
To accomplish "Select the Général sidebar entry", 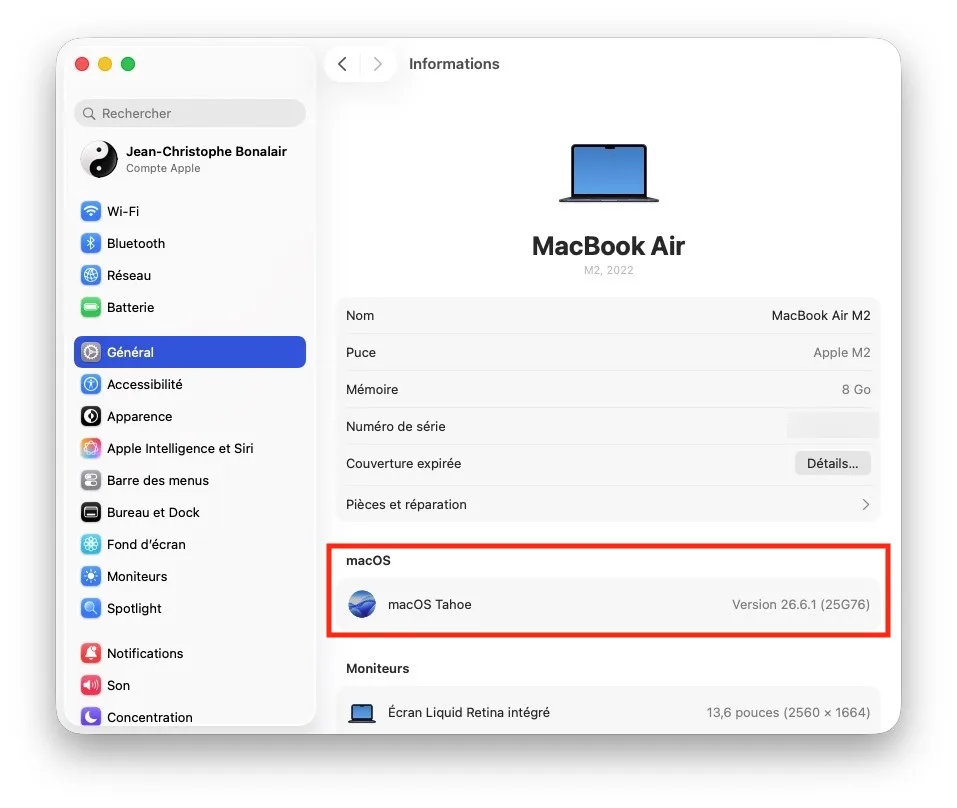I will pos(190,352).
